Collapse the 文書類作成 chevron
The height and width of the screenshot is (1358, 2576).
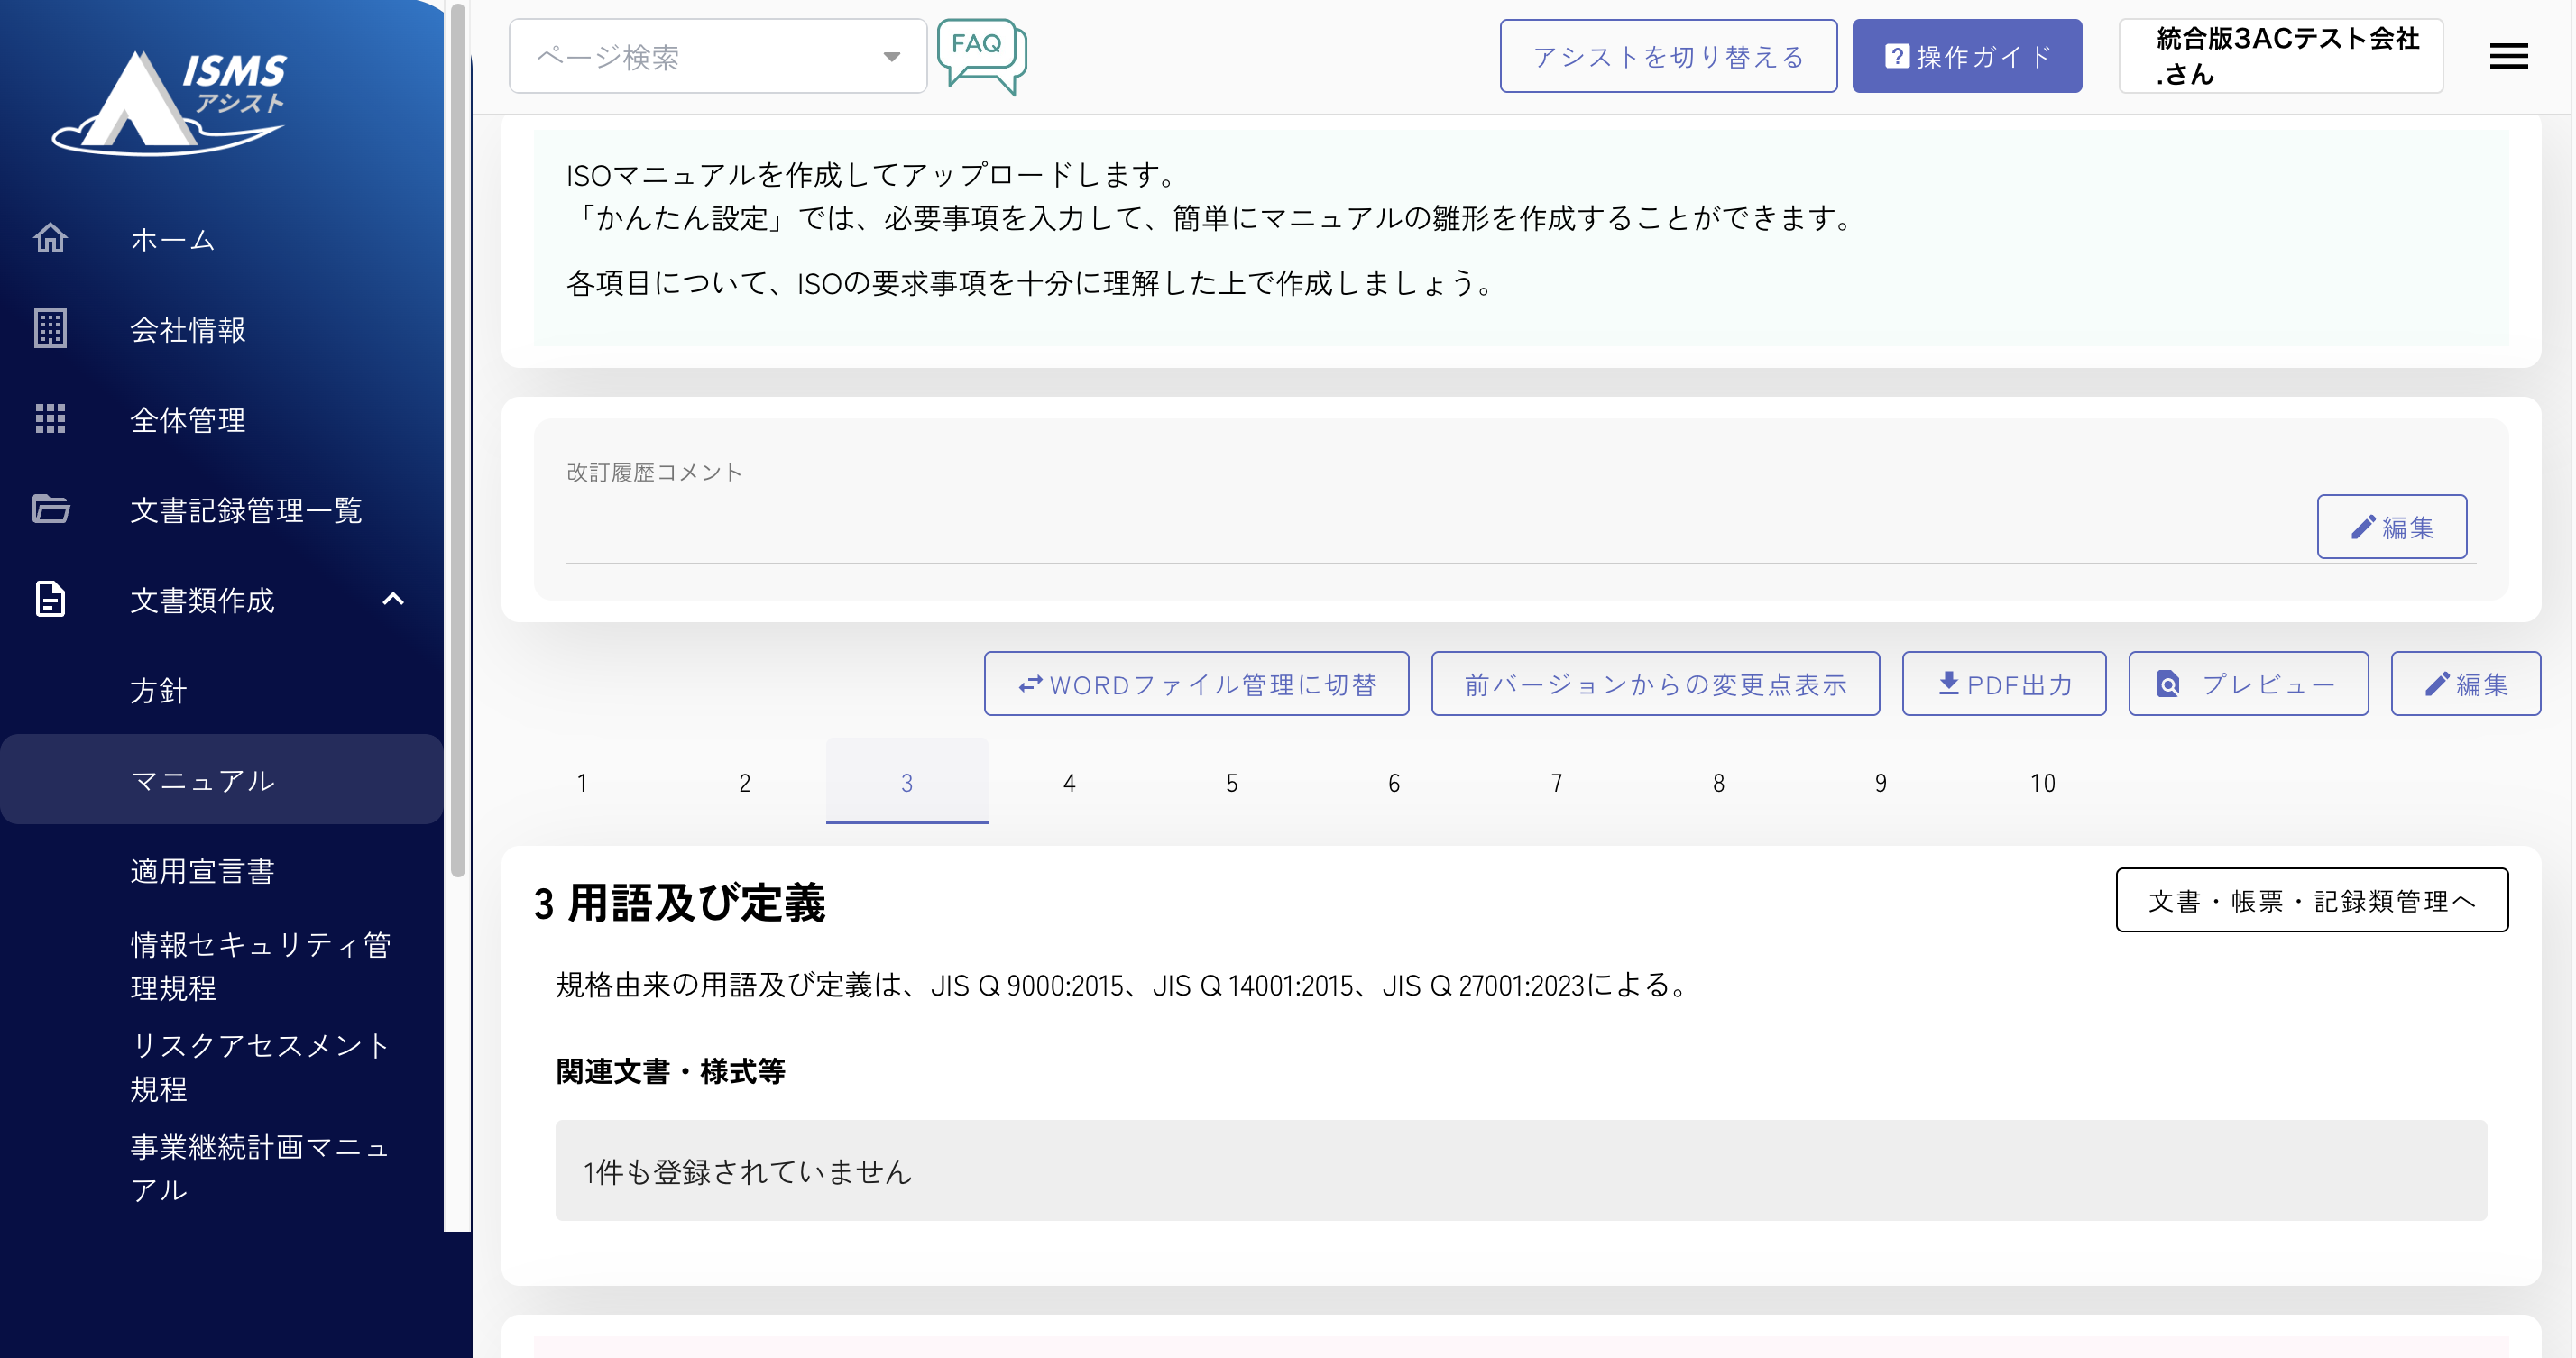(x=393, y=599)
